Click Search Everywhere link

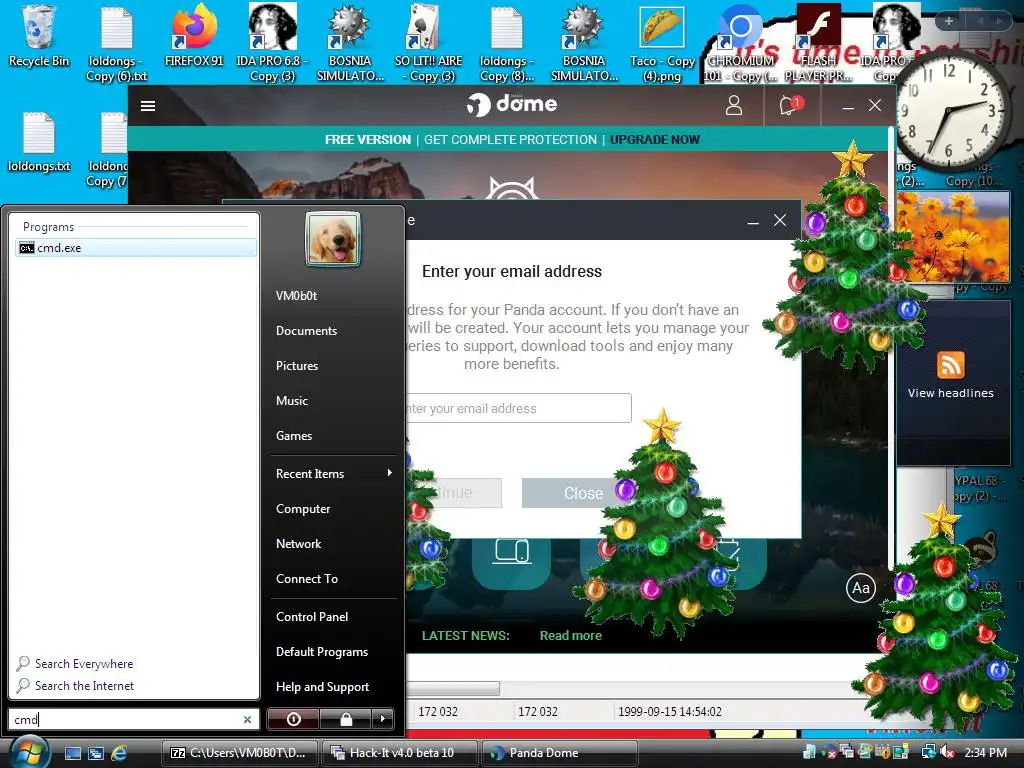point(84,664)
